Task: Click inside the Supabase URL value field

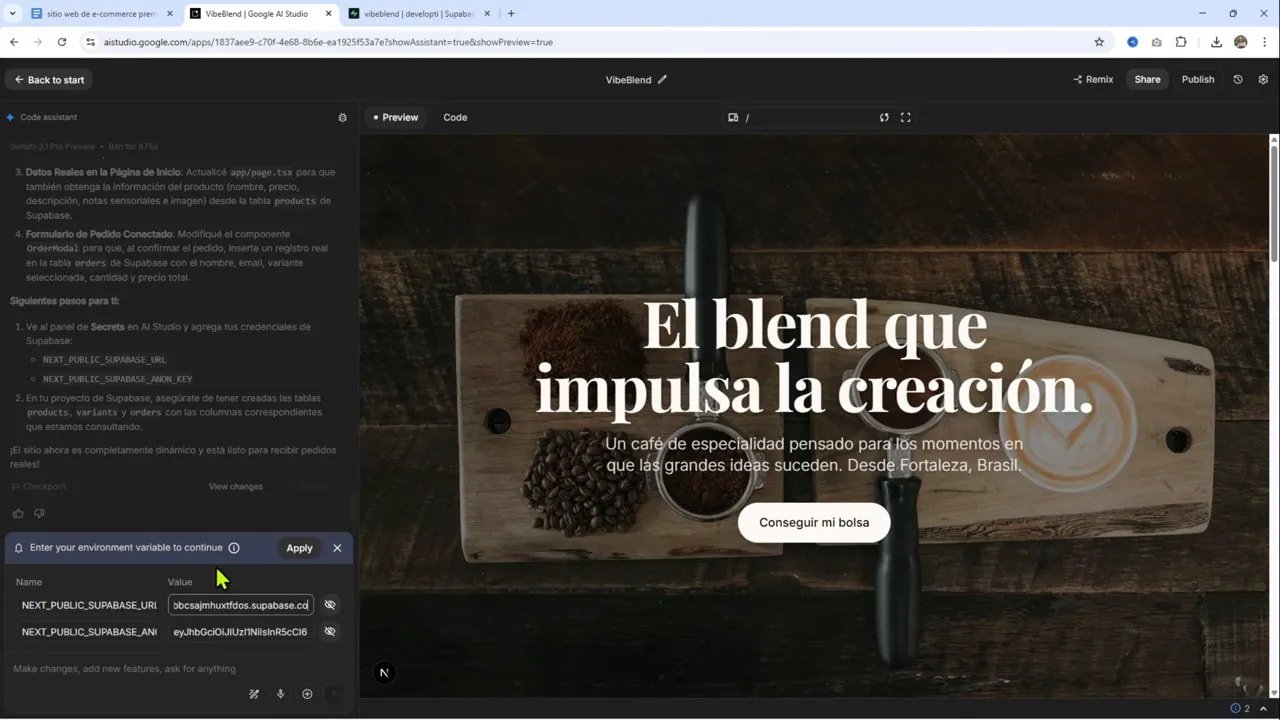Action: [x=238, y=605]
